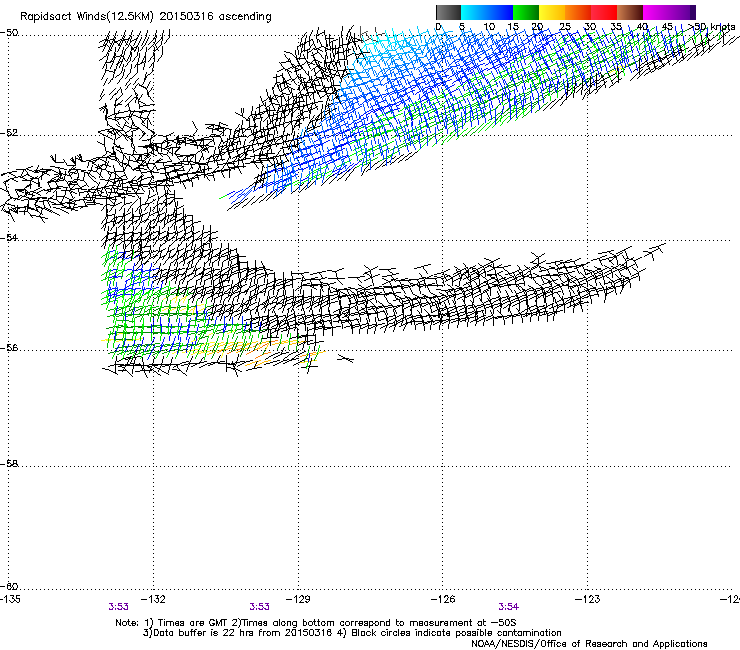Click the '45' legend scale number
This screenshot has height=650, width=740.
pyautogui.click(x=667, y=27)
